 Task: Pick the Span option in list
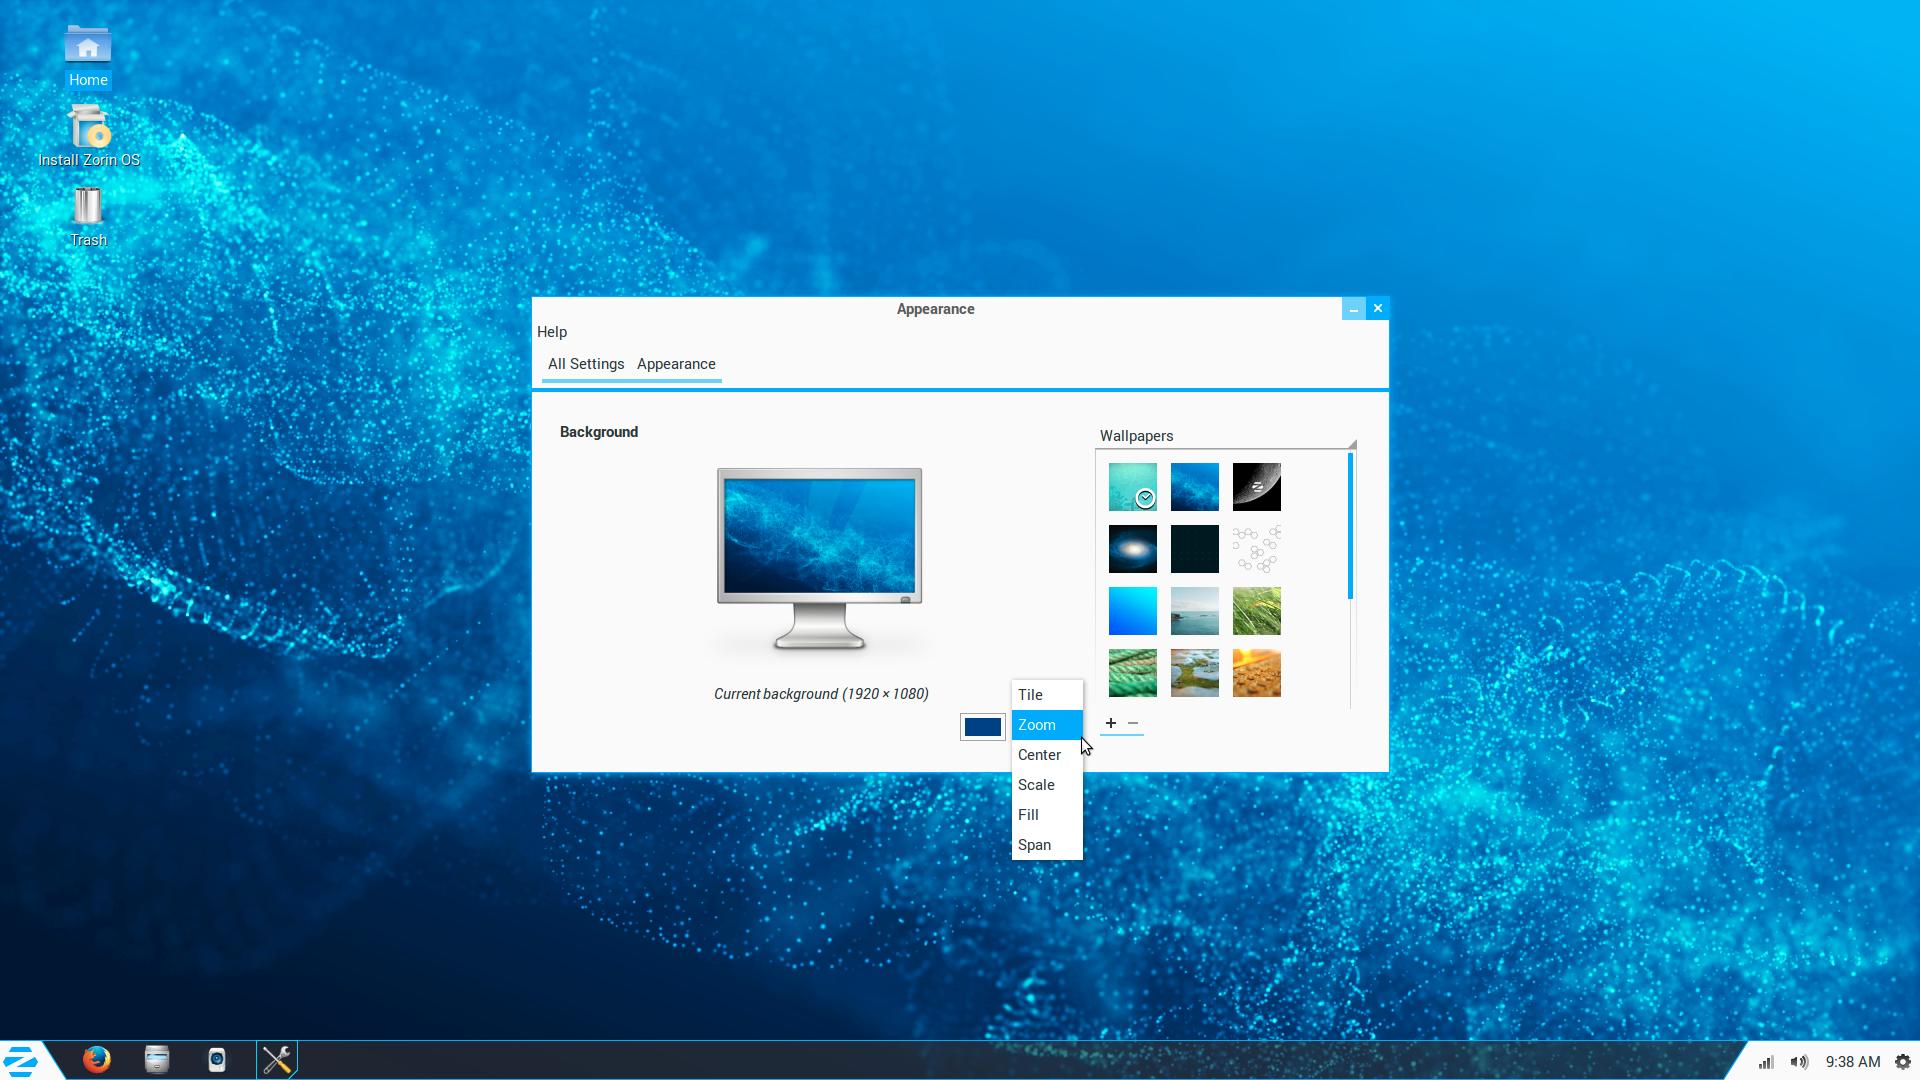[1034, 845]
